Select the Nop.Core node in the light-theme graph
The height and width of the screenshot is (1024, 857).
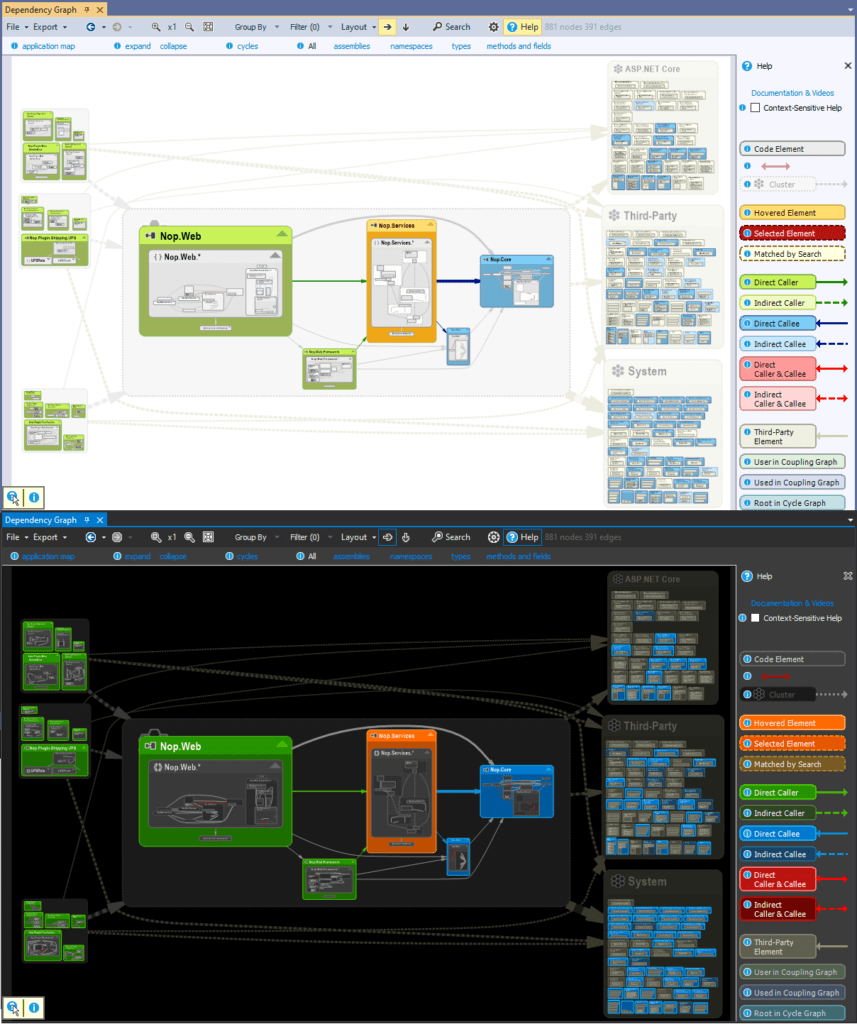517,281
